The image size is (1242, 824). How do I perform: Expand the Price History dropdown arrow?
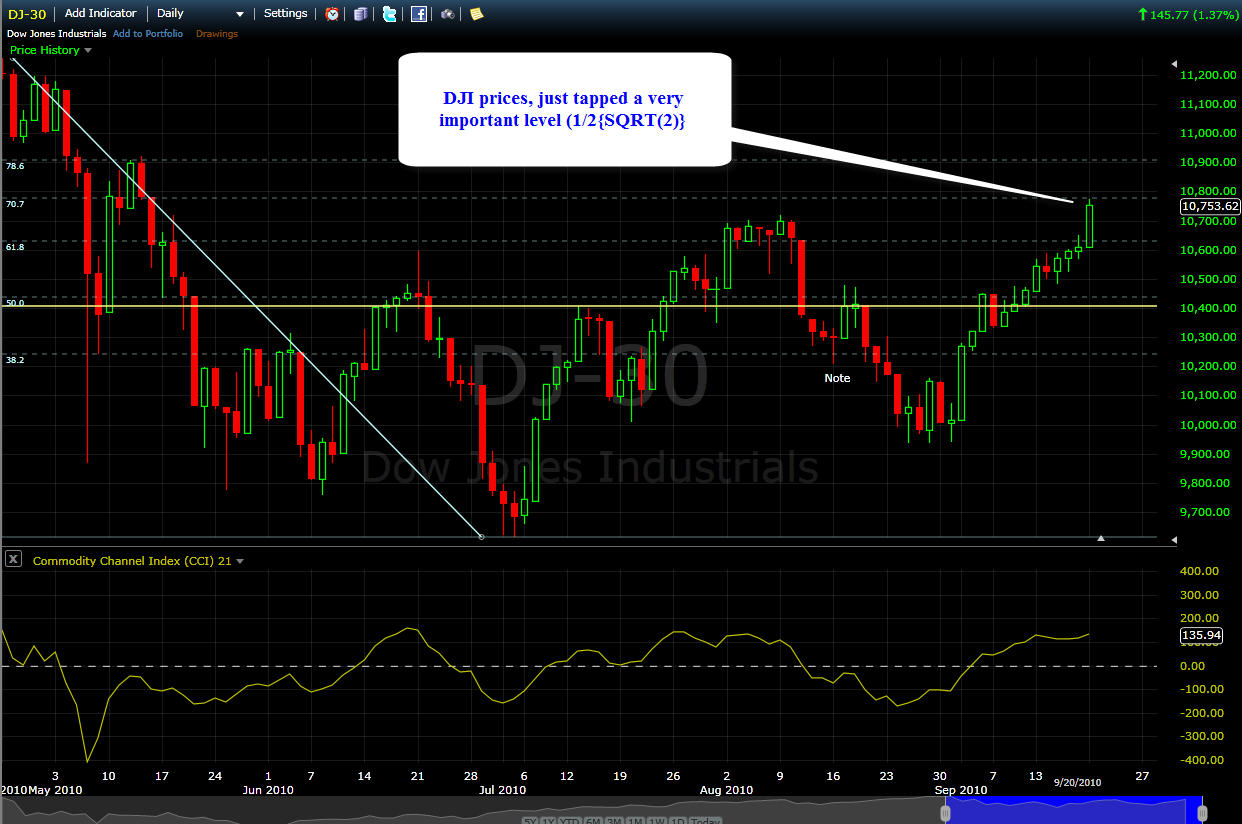click(x=88, y=50)
